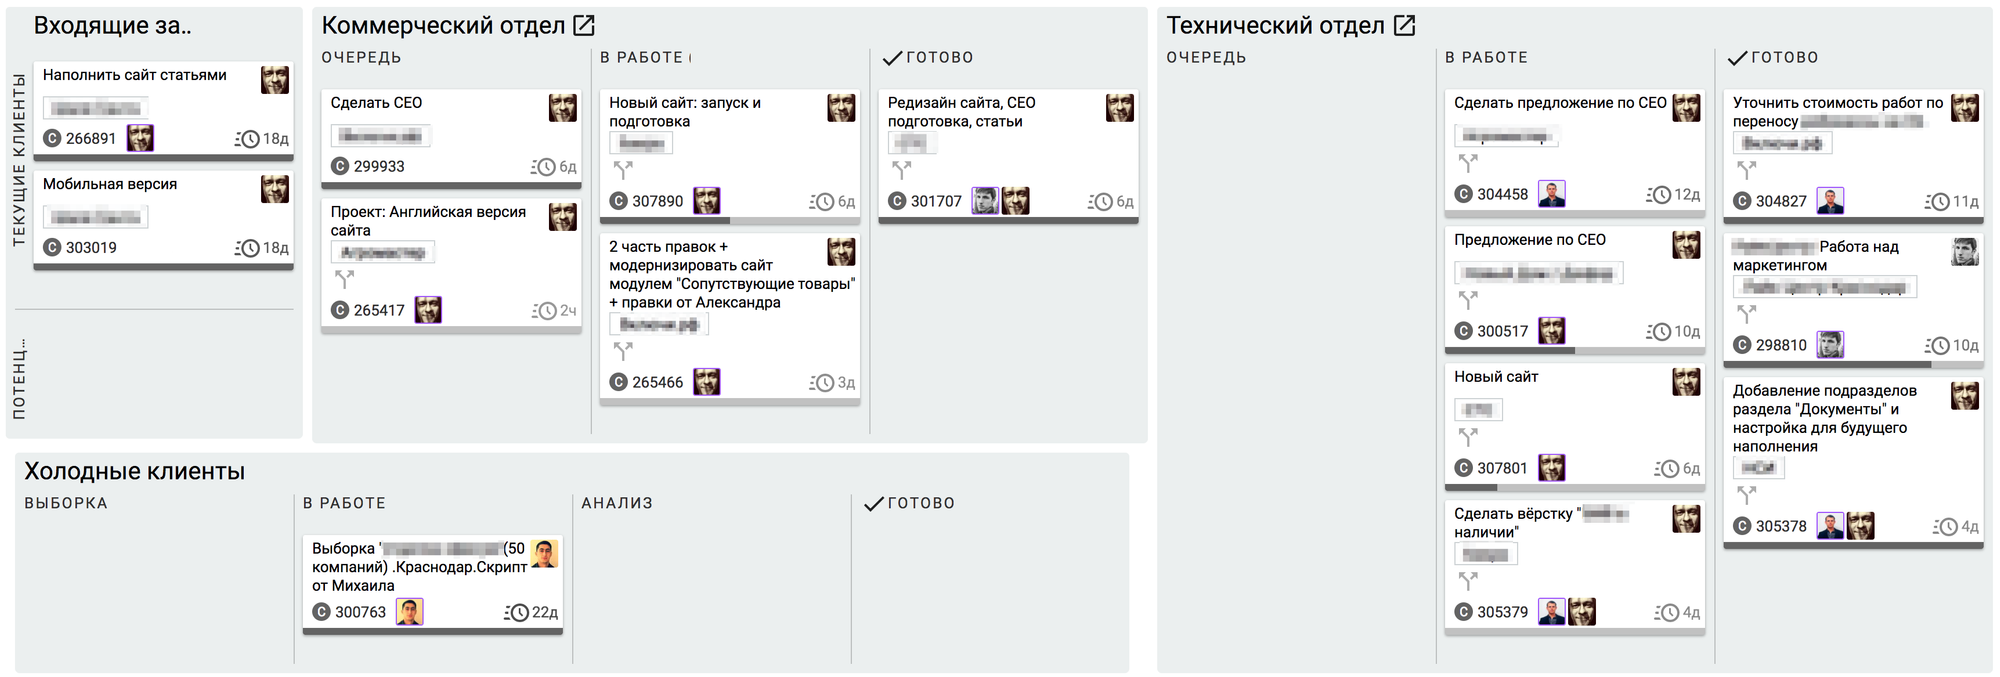The height and width of the screenshot is (677, 2000).
Task: Open the card Мобильная версия
Action: tap(110, 184)
